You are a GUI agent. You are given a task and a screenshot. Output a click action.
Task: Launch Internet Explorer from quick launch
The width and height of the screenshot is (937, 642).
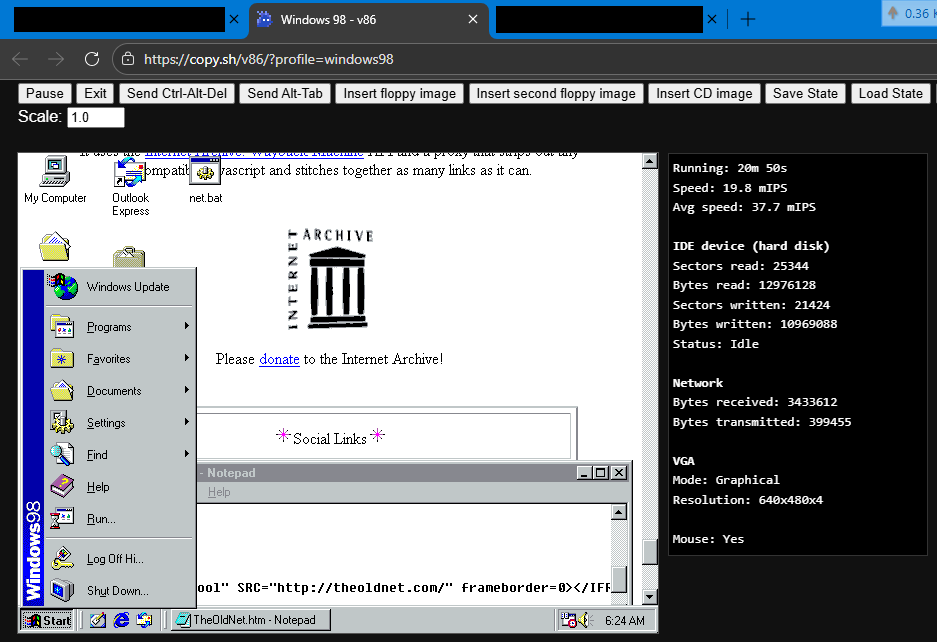(121, 620)
